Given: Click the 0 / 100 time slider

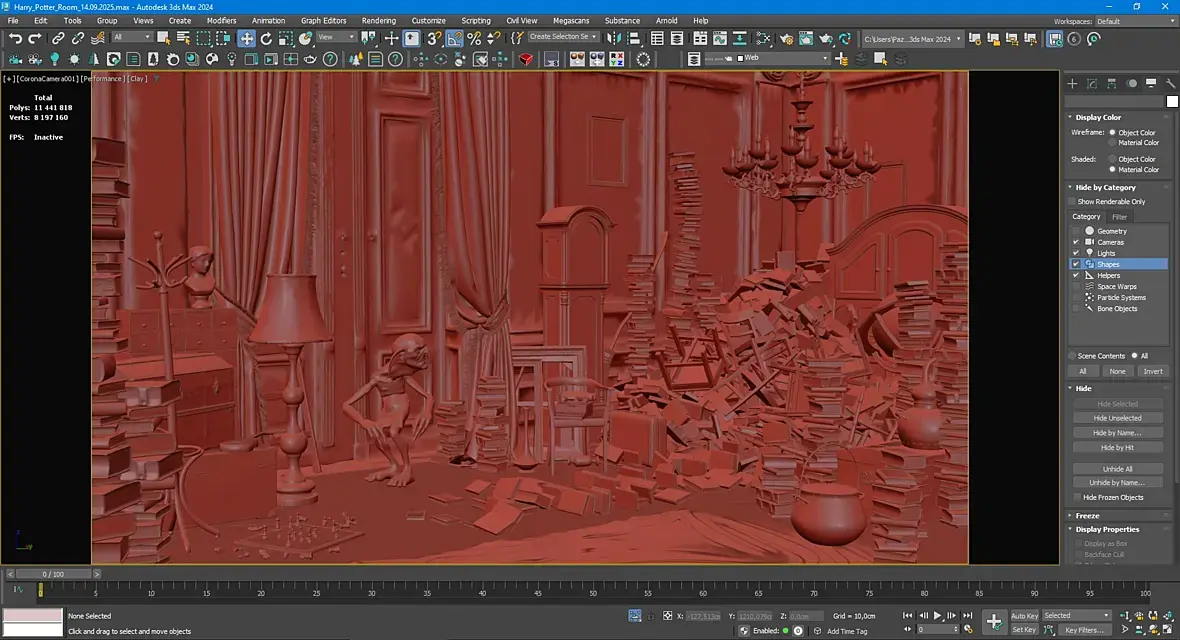Looking at the screenshot, I should click(x=51, y=574).
